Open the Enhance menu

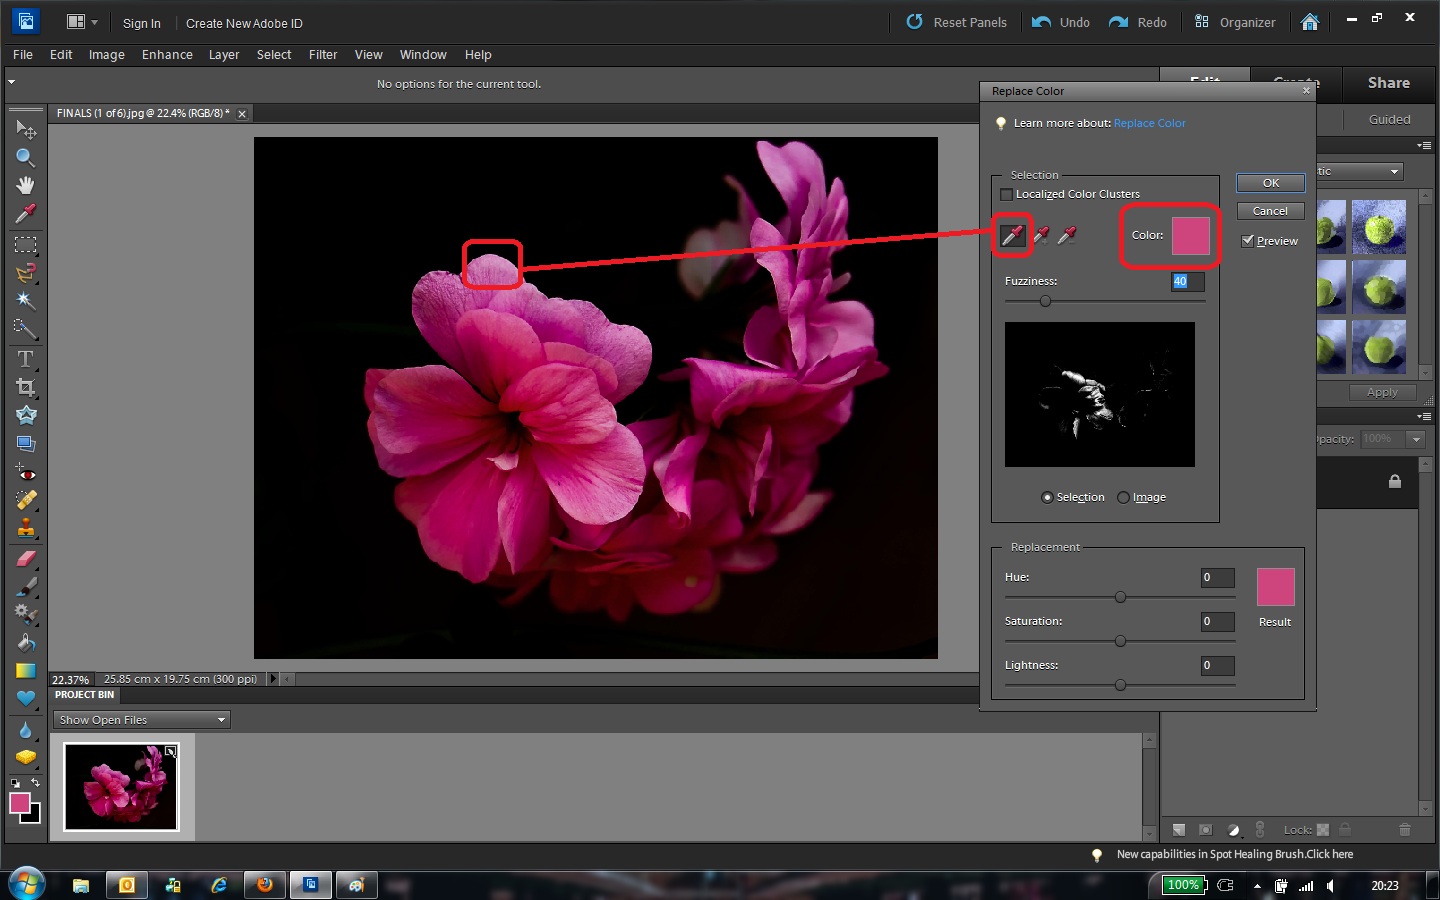(x=167, y=55)
